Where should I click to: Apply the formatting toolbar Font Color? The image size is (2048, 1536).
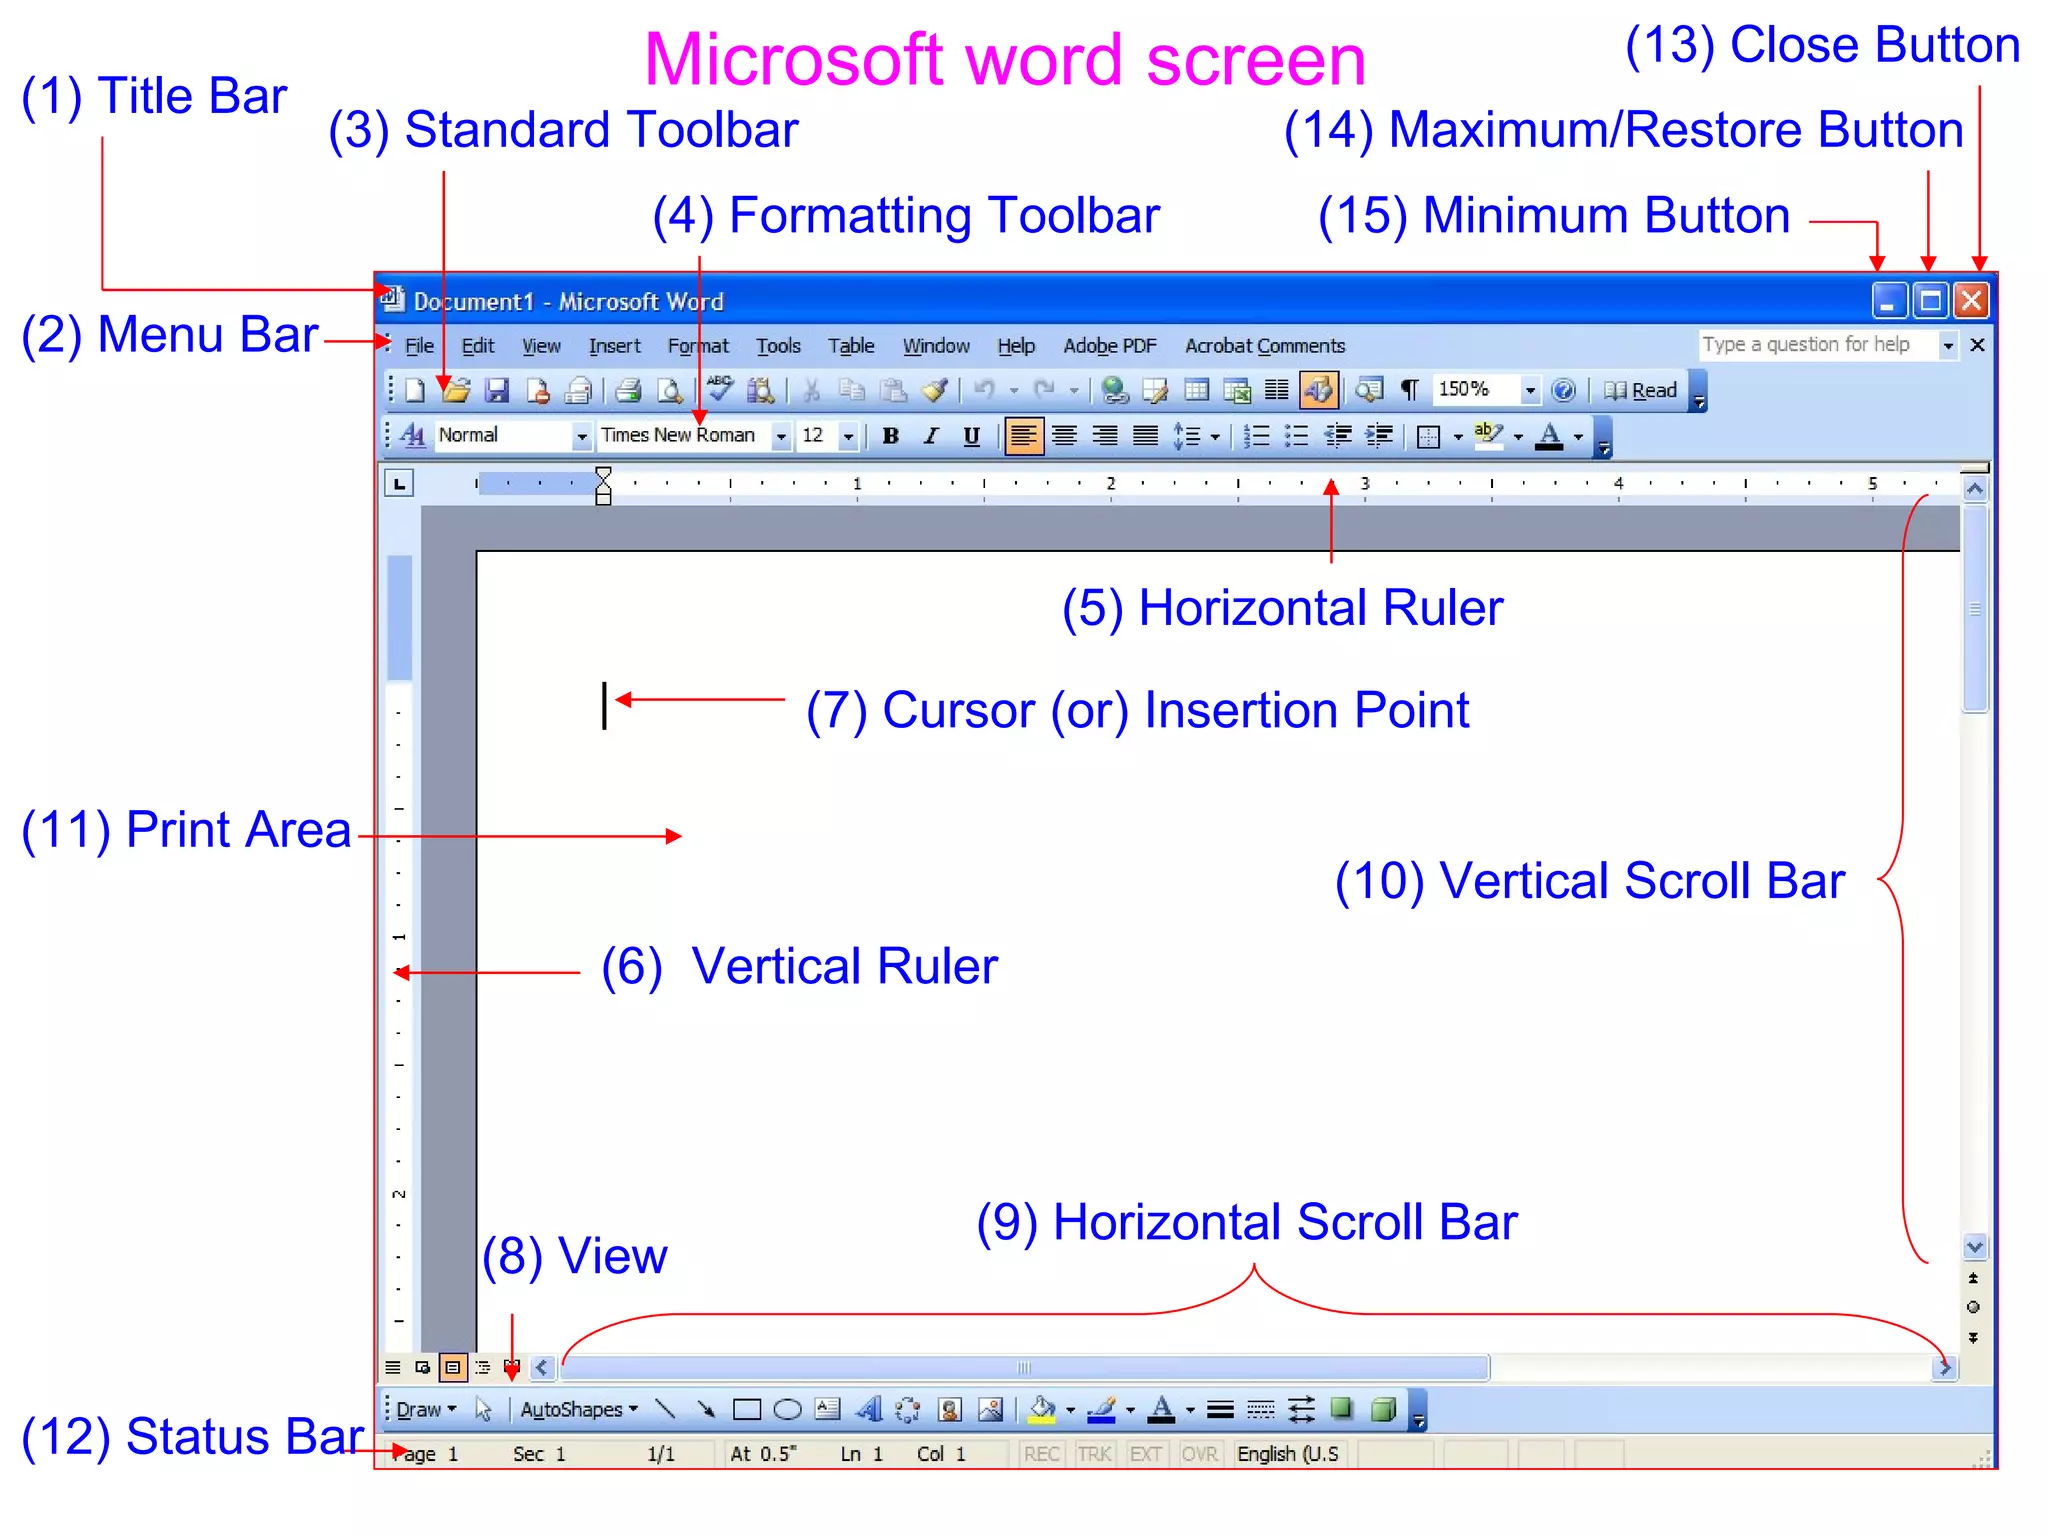(x=1549, y=437)
